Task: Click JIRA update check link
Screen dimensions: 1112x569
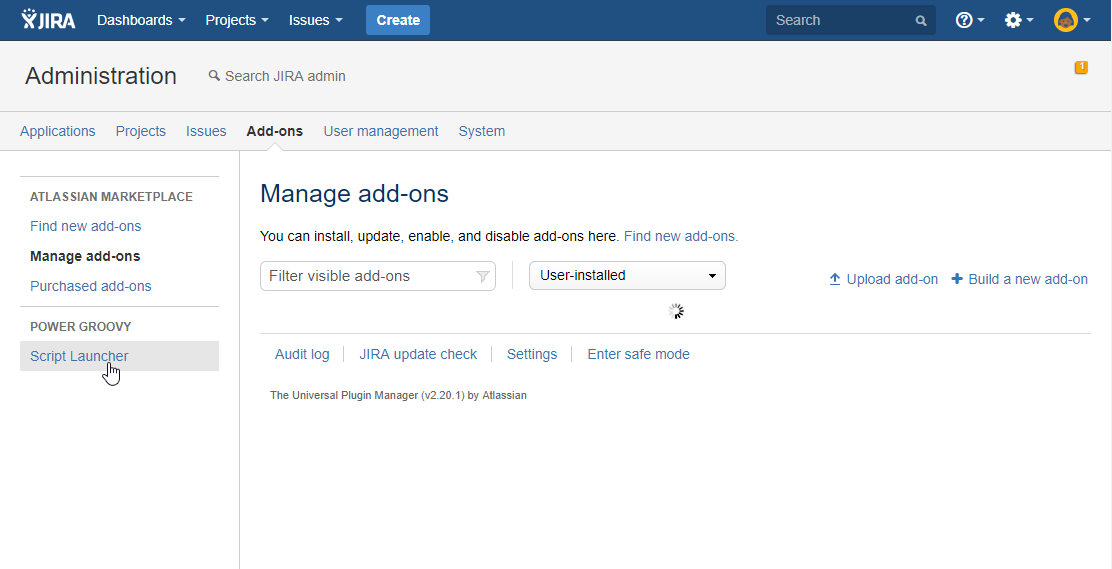Action: [418, 354]
